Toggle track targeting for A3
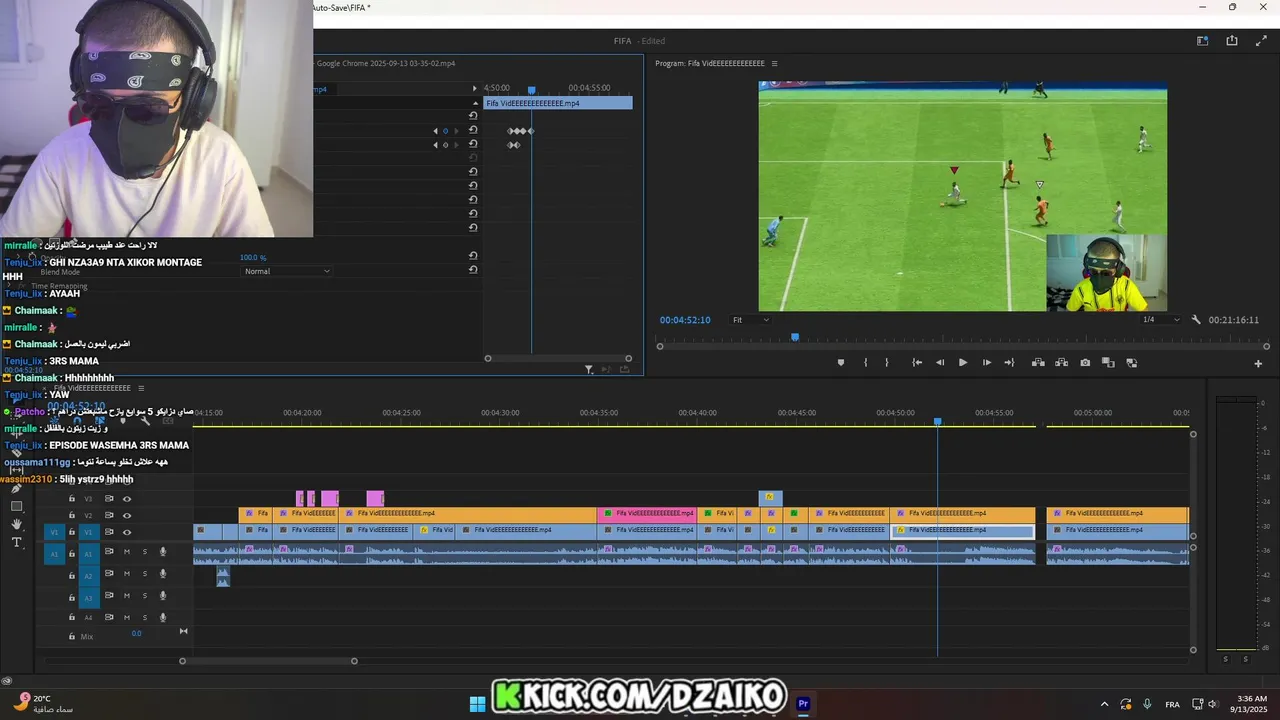This screenshot has width=1280, height=720. tap(88, 597)
